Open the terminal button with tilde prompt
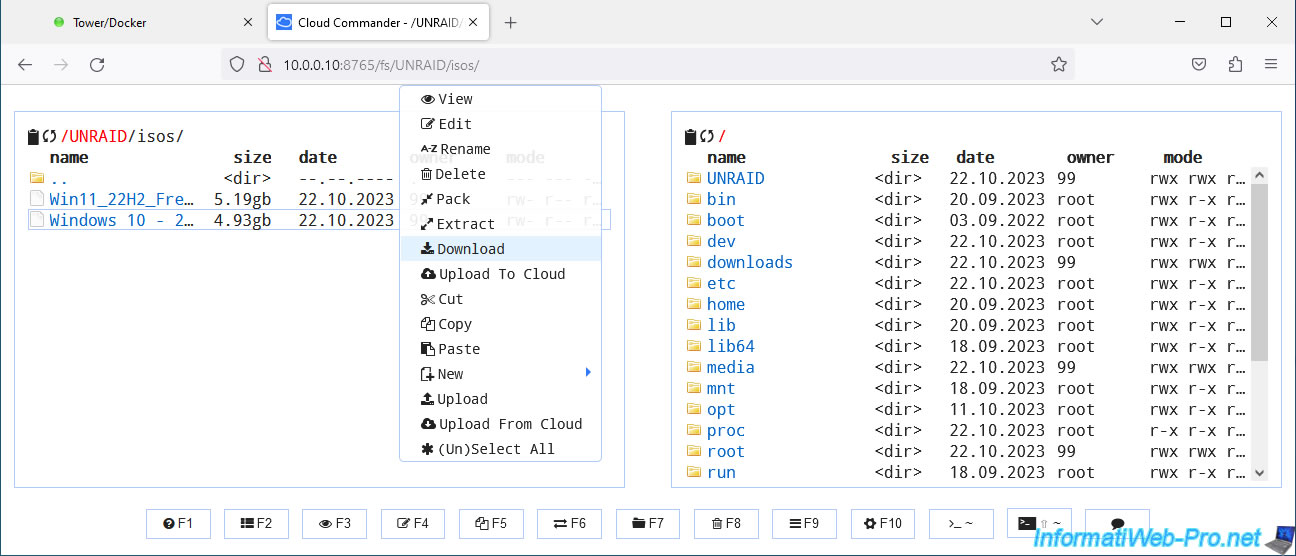The image size is (1296, 556). [961, 523]
